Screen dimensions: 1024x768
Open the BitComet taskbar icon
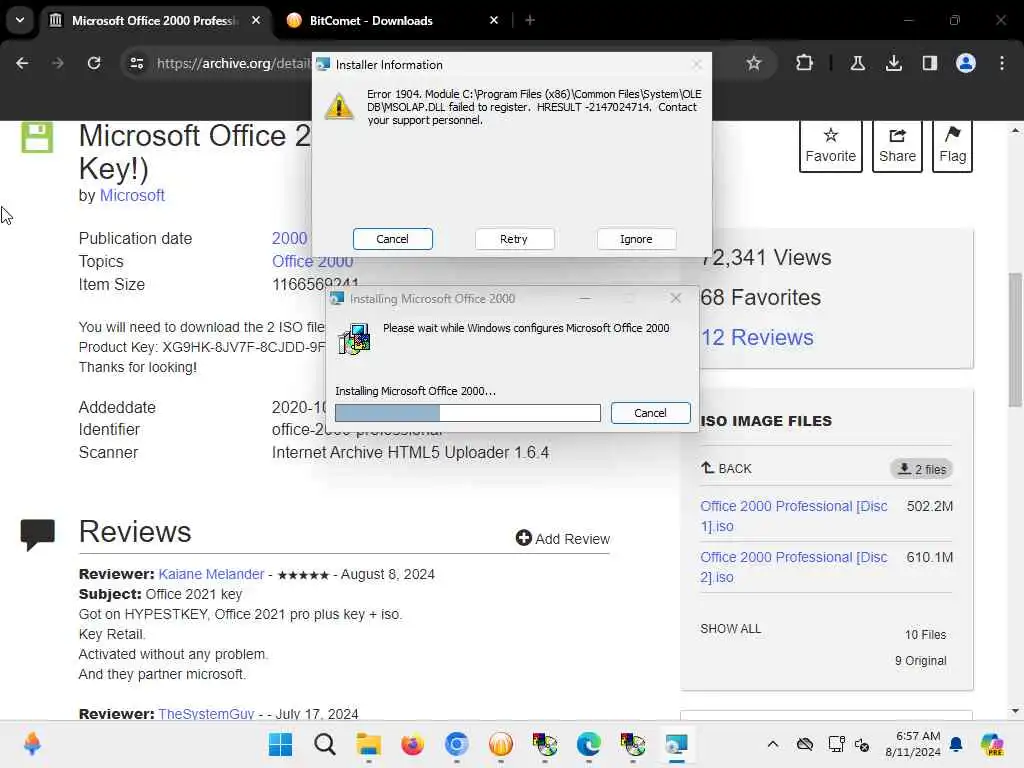[x=500, y=744]
